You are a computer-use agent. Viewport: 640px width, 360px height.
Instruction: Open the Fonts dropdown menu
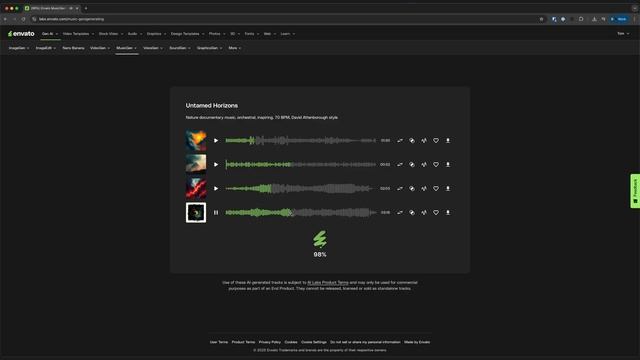tap(252, 34)
